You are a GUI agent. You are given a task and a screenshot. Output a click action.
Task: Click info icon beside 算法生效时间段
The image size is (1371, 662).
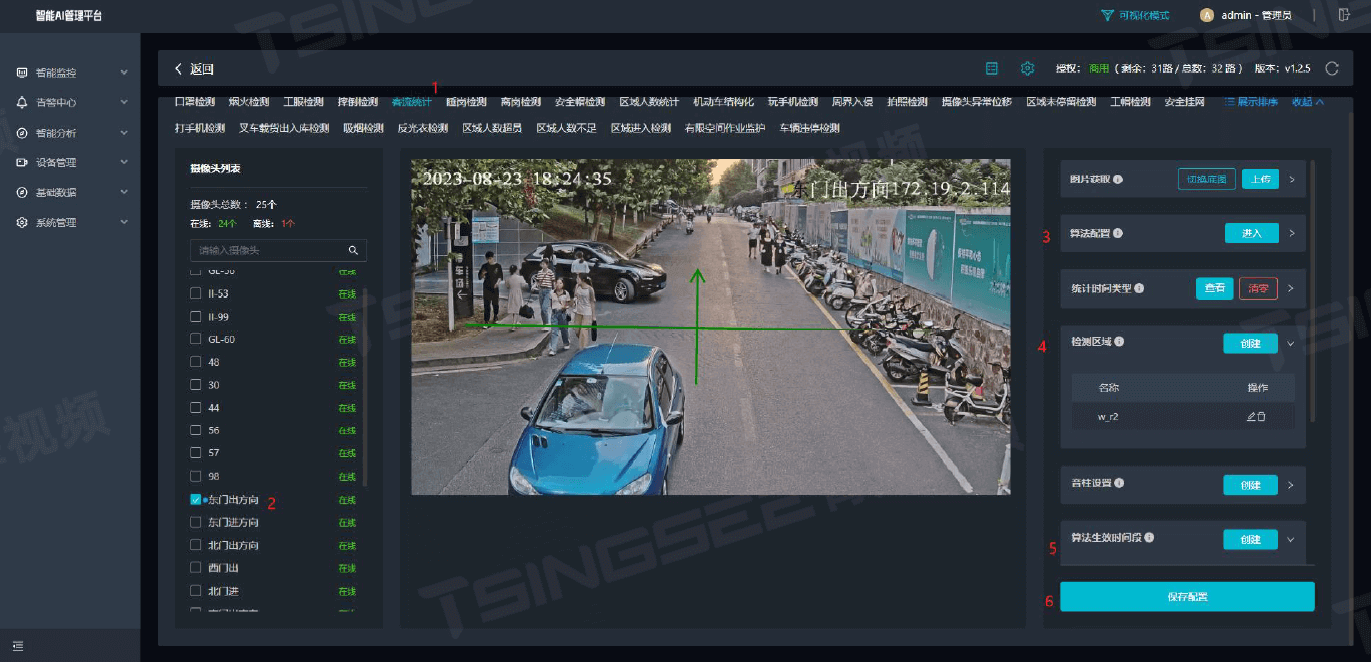pos(1149,538)
